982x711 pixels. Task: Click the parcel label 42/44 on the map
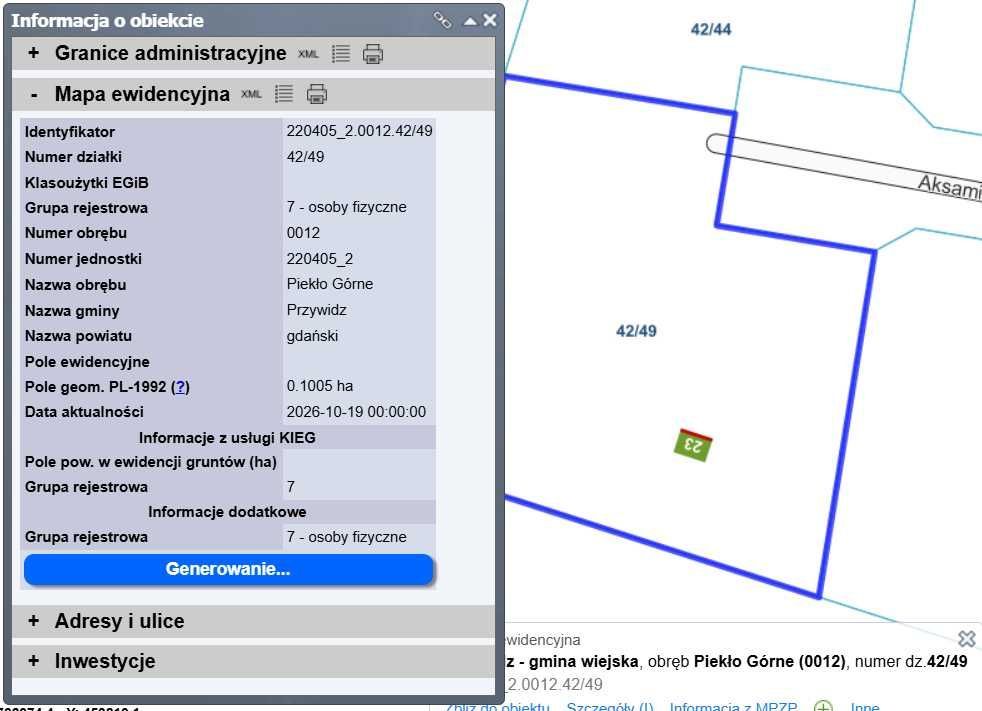(x=711, y=29)
